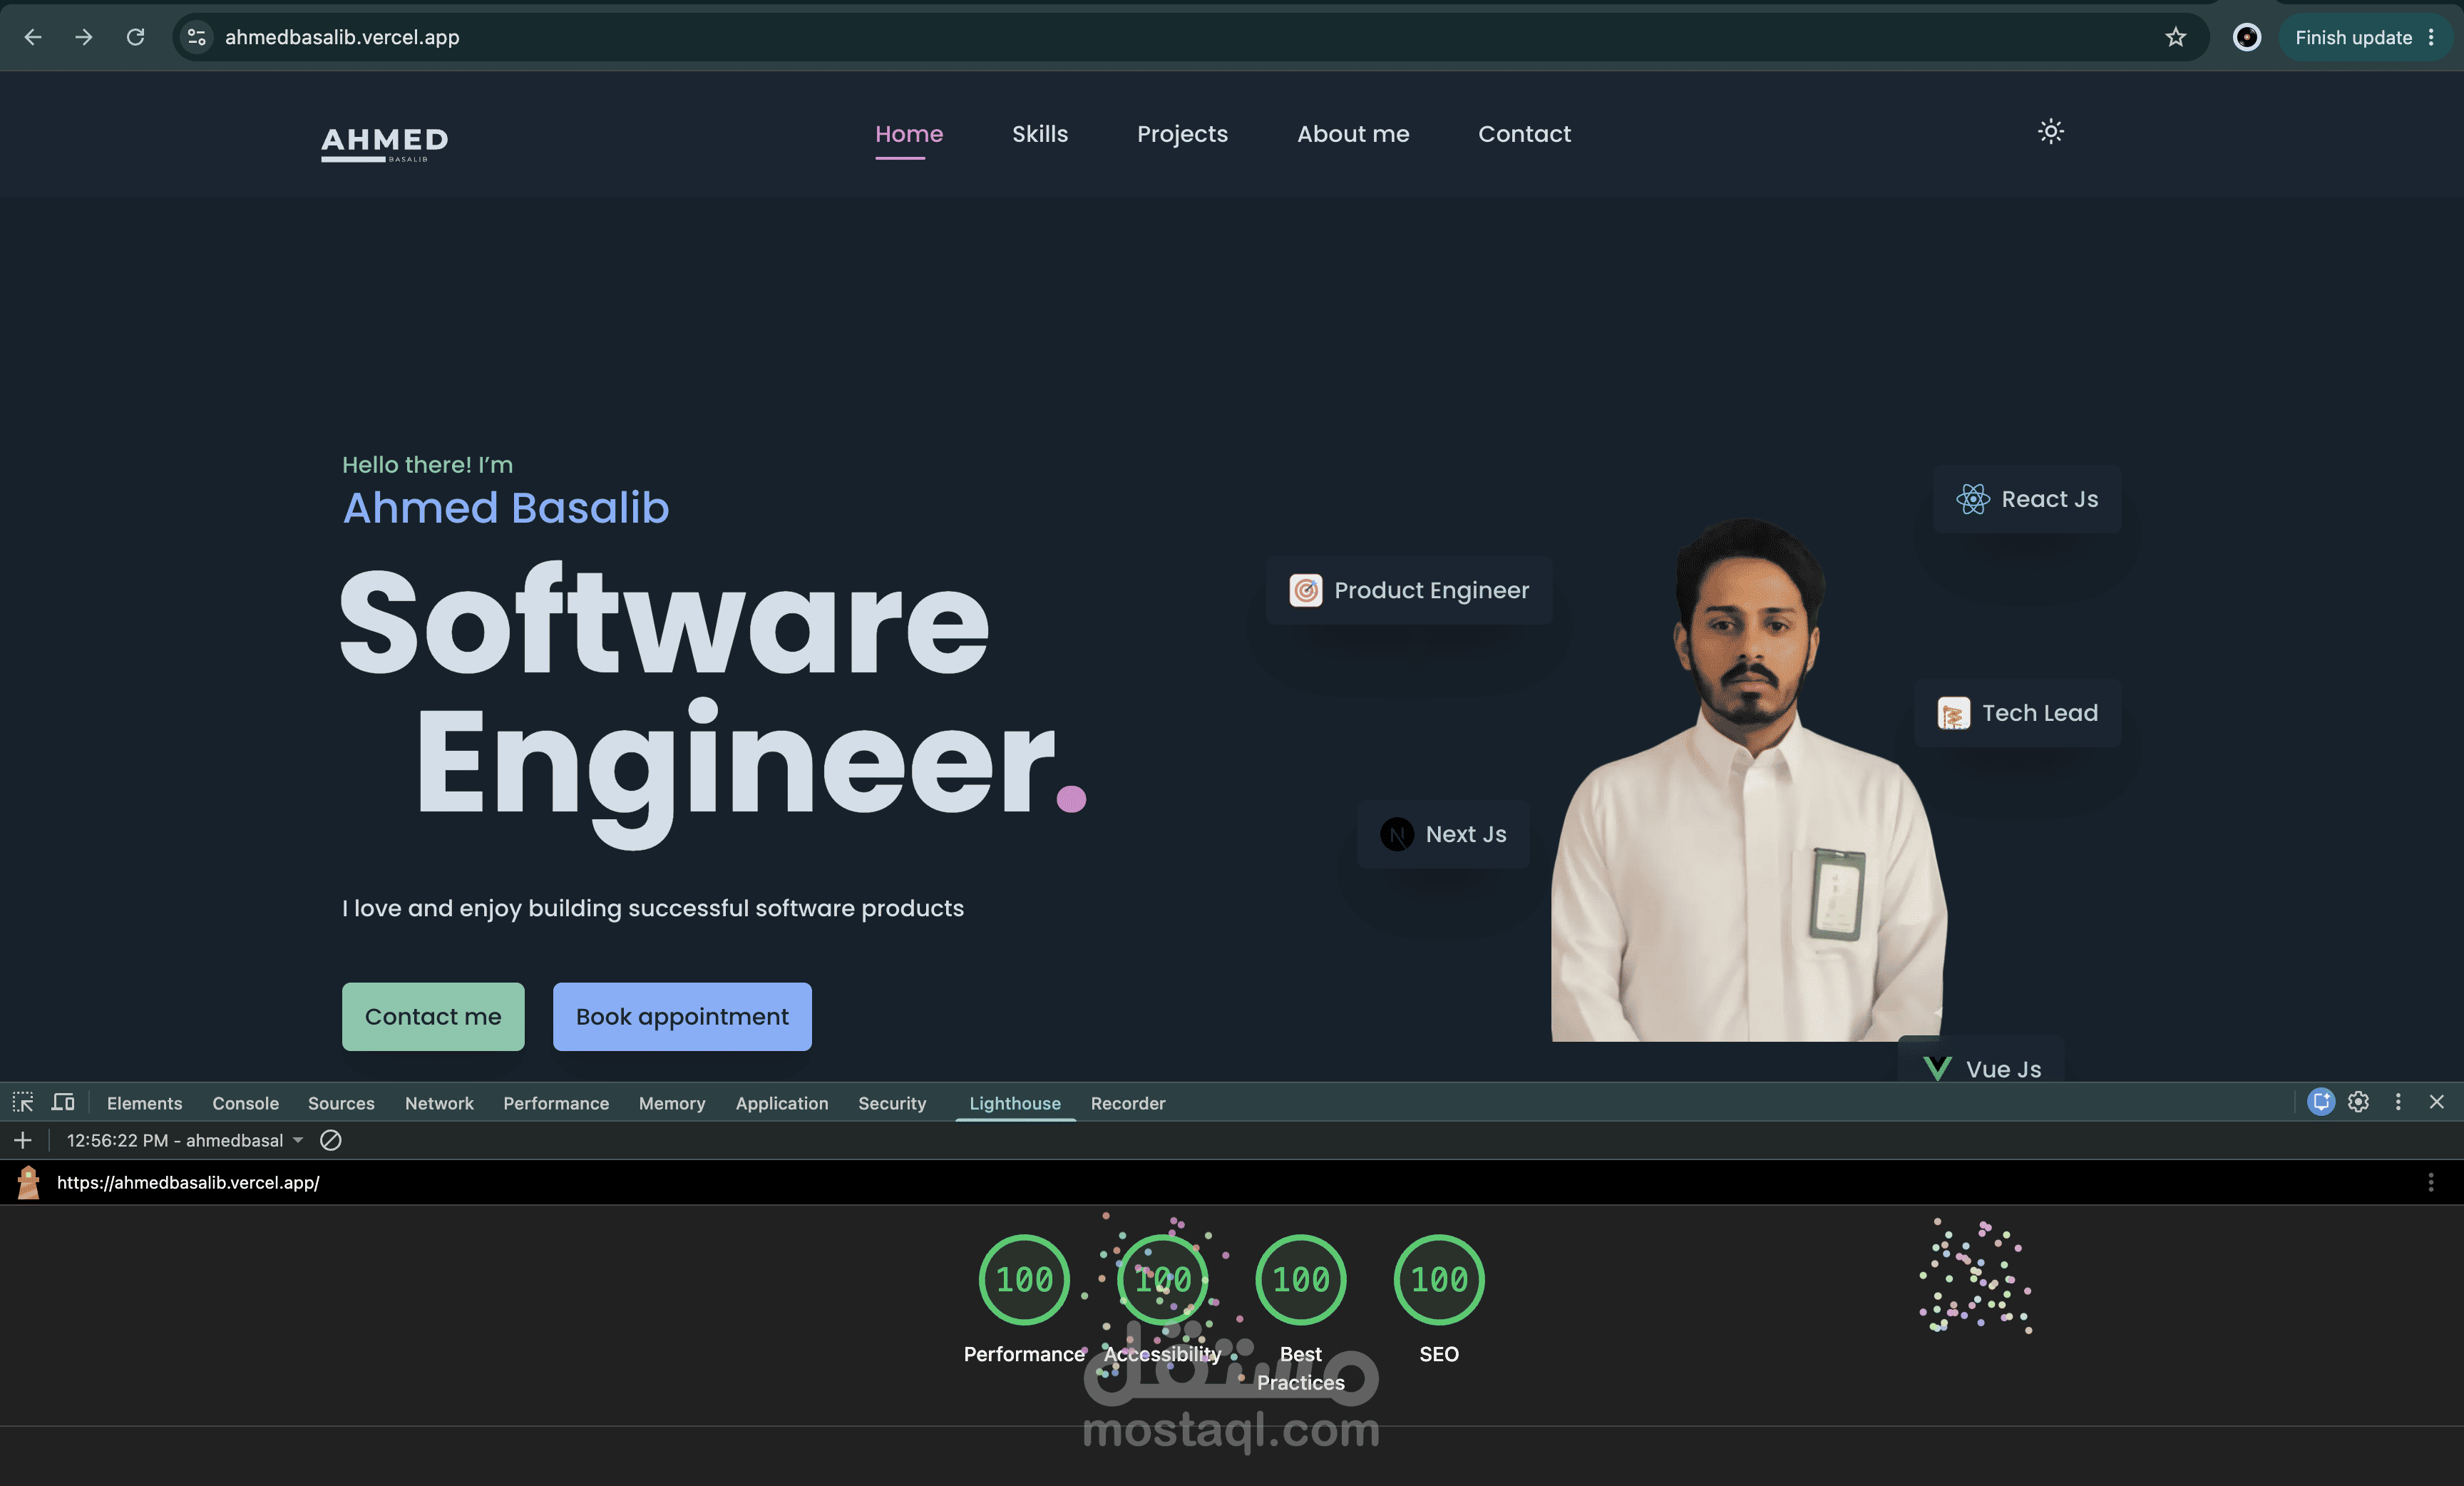Start a new Lighthouse report with plus icon
The width and height of the screenshot is (2464, 1486).
[x=23, y=1140]
